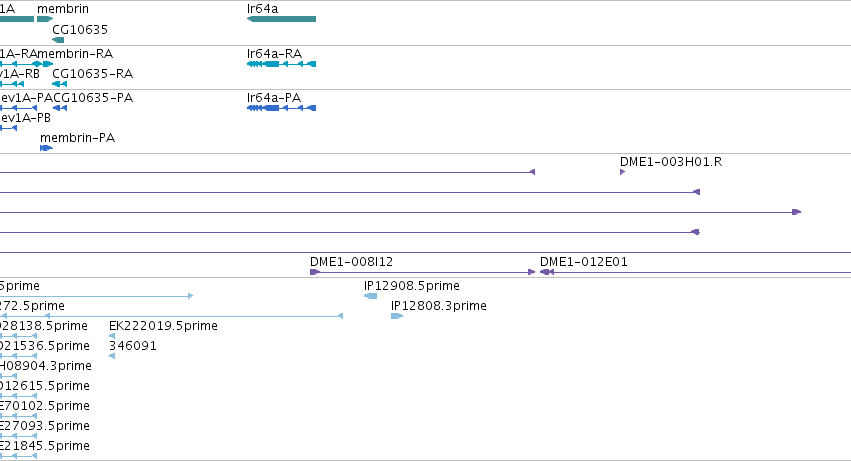Select the CG10635 gene glyph
Screen dimensions: 851x461
pyautogui.click(x=58, y=40)
